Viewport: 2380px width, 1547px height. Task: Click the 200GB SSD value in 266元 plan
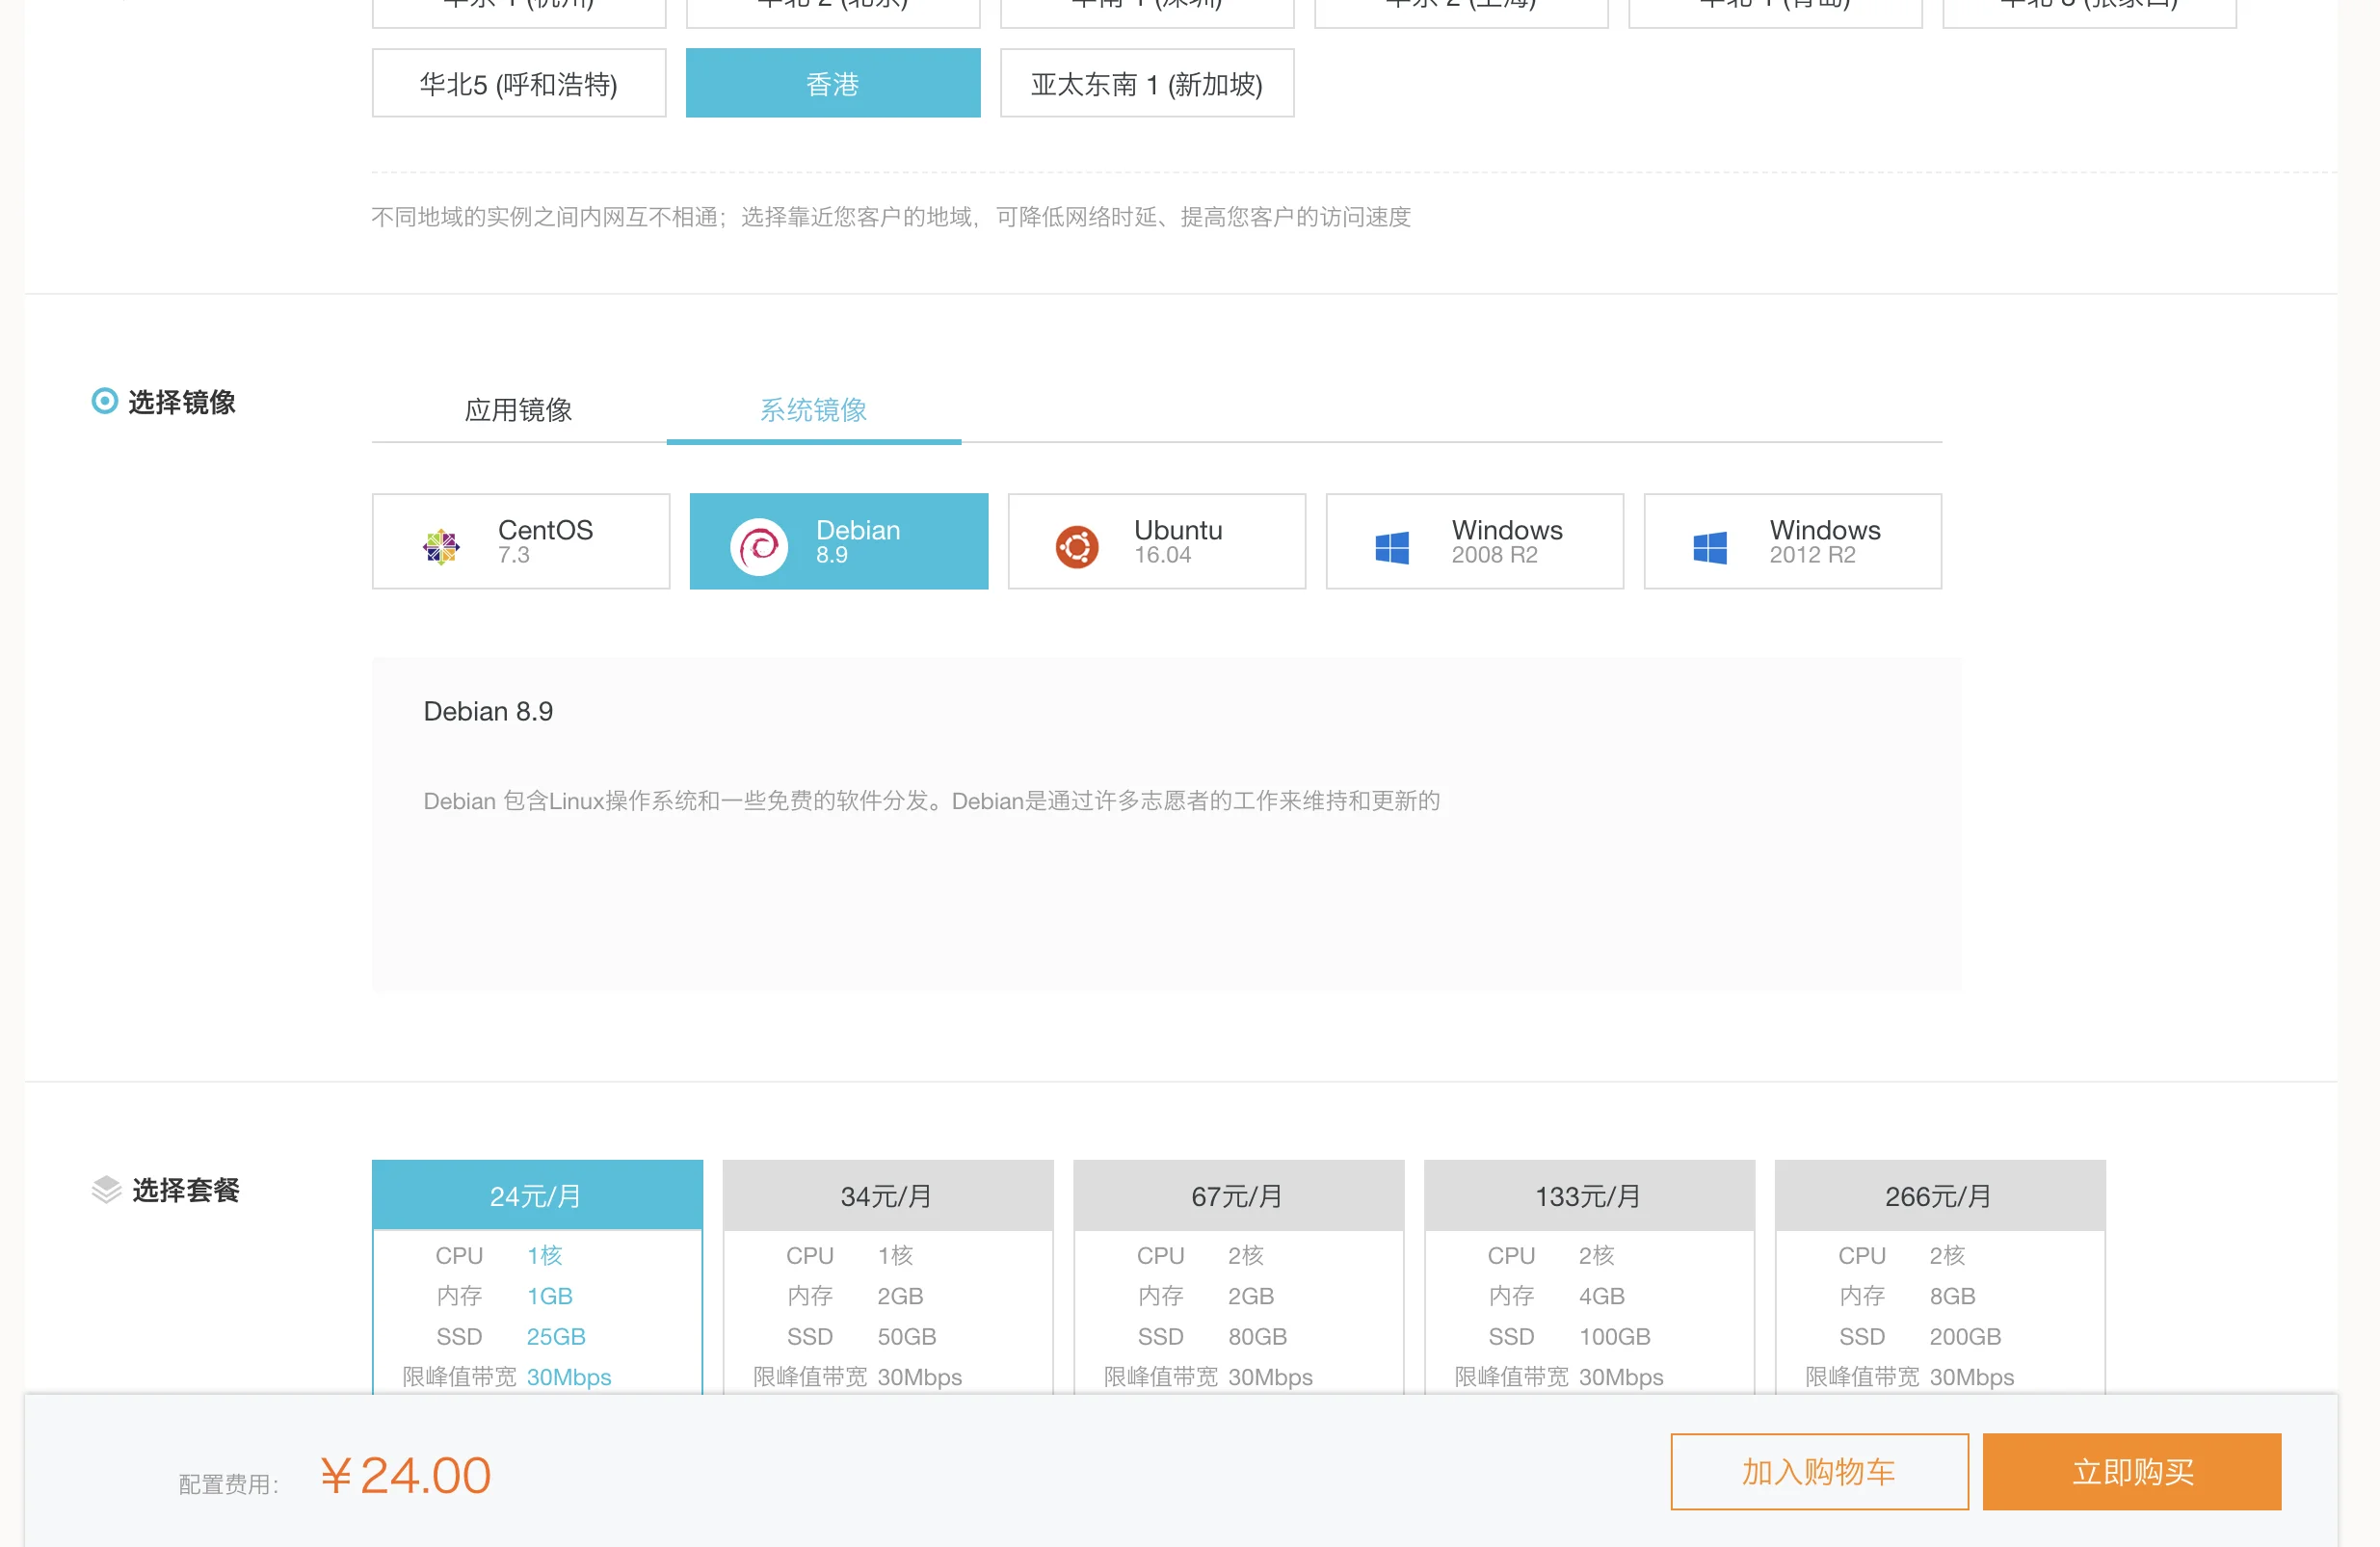point(1965,1336)
